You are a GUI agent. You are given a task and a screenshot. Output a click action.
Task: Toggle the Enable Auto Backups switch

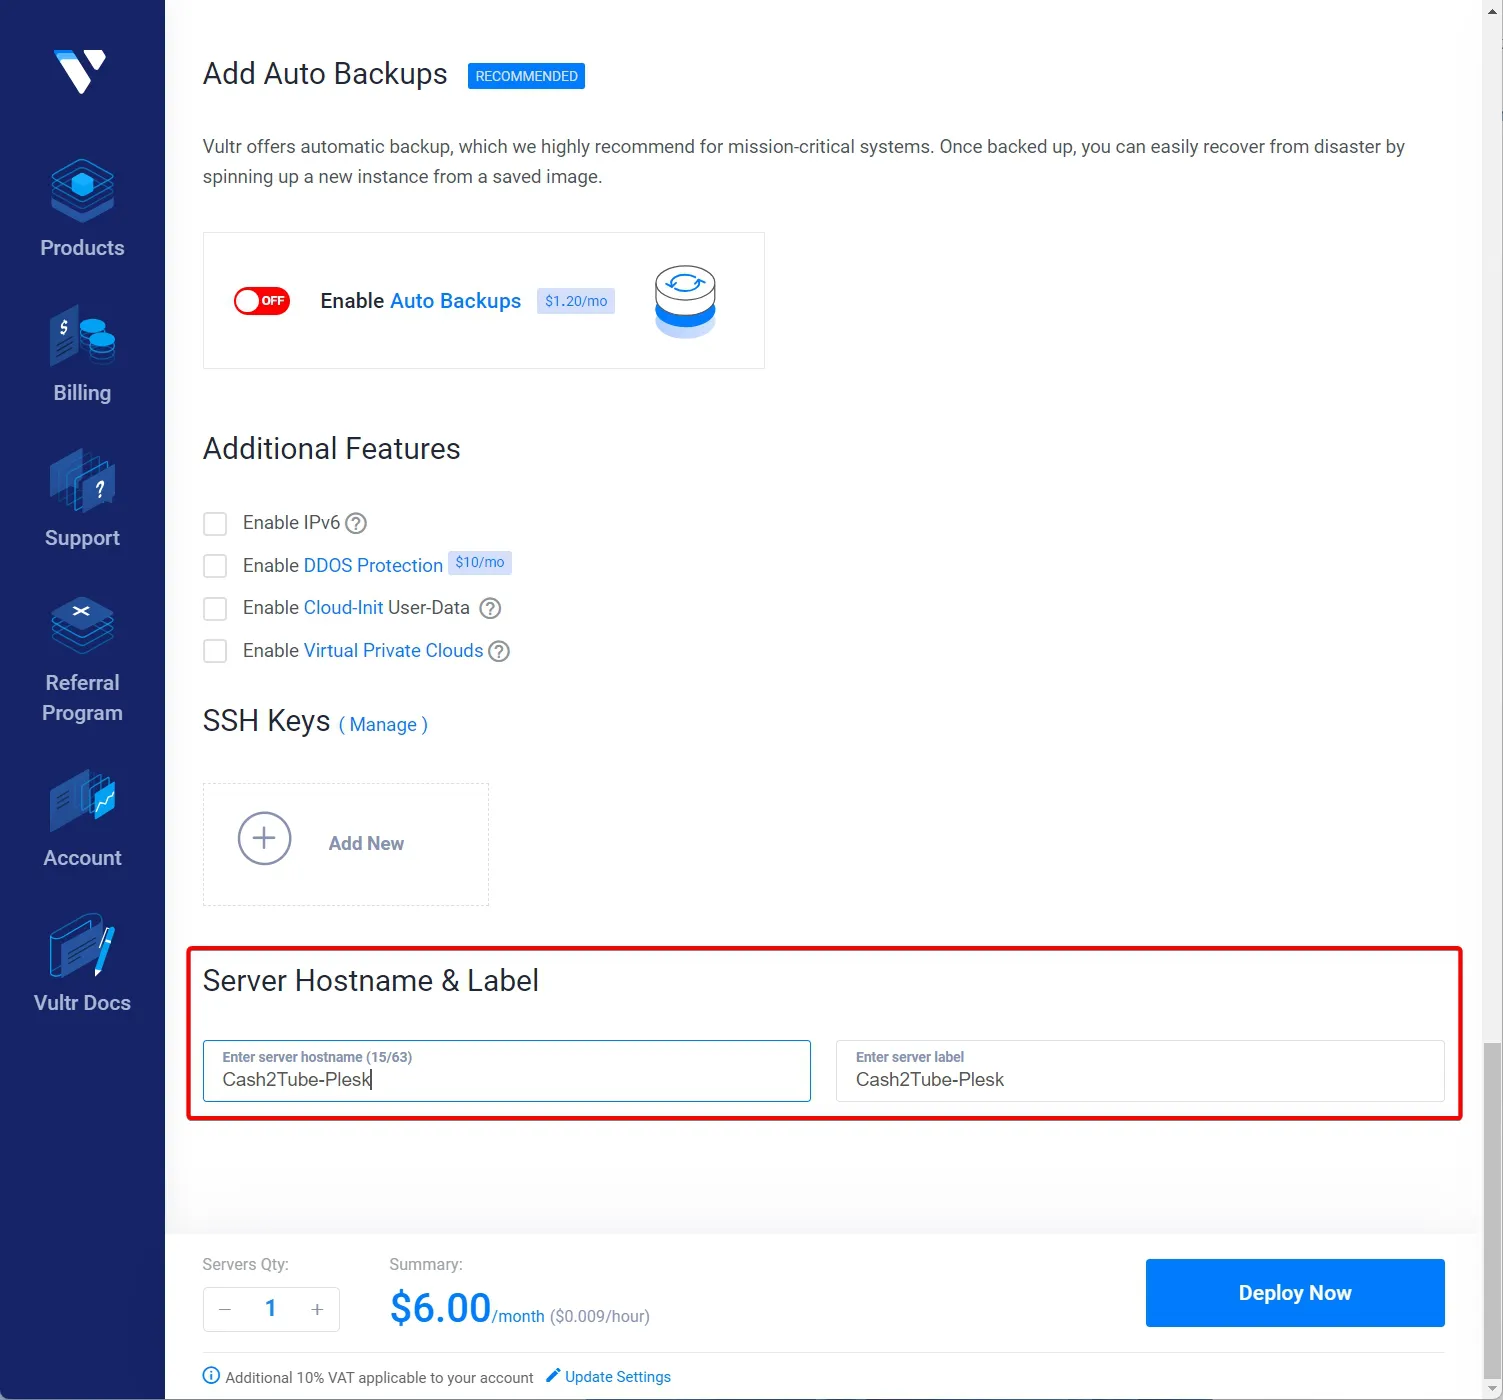click(x=262, y=301)
